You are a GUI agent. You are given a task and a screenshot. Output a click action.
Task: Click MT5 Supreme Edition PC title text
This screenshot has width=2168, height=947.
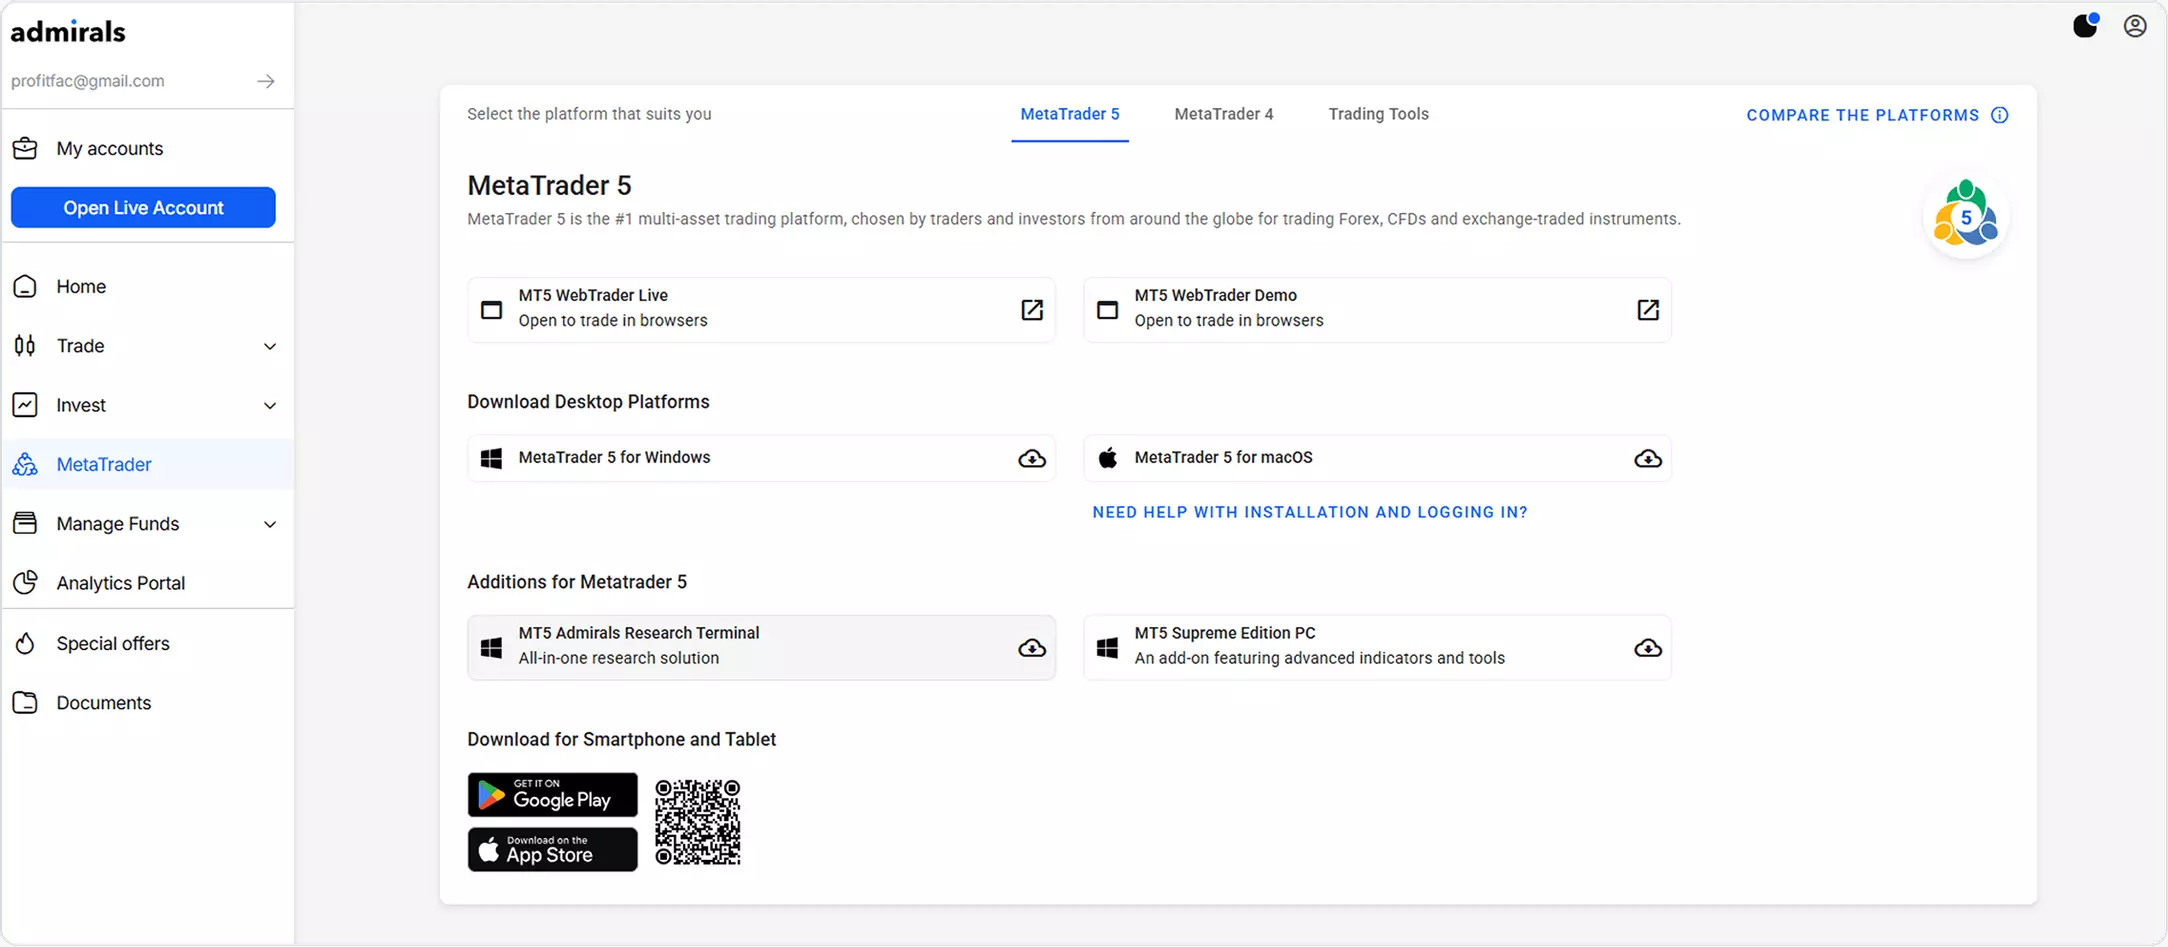(1225, 633)
